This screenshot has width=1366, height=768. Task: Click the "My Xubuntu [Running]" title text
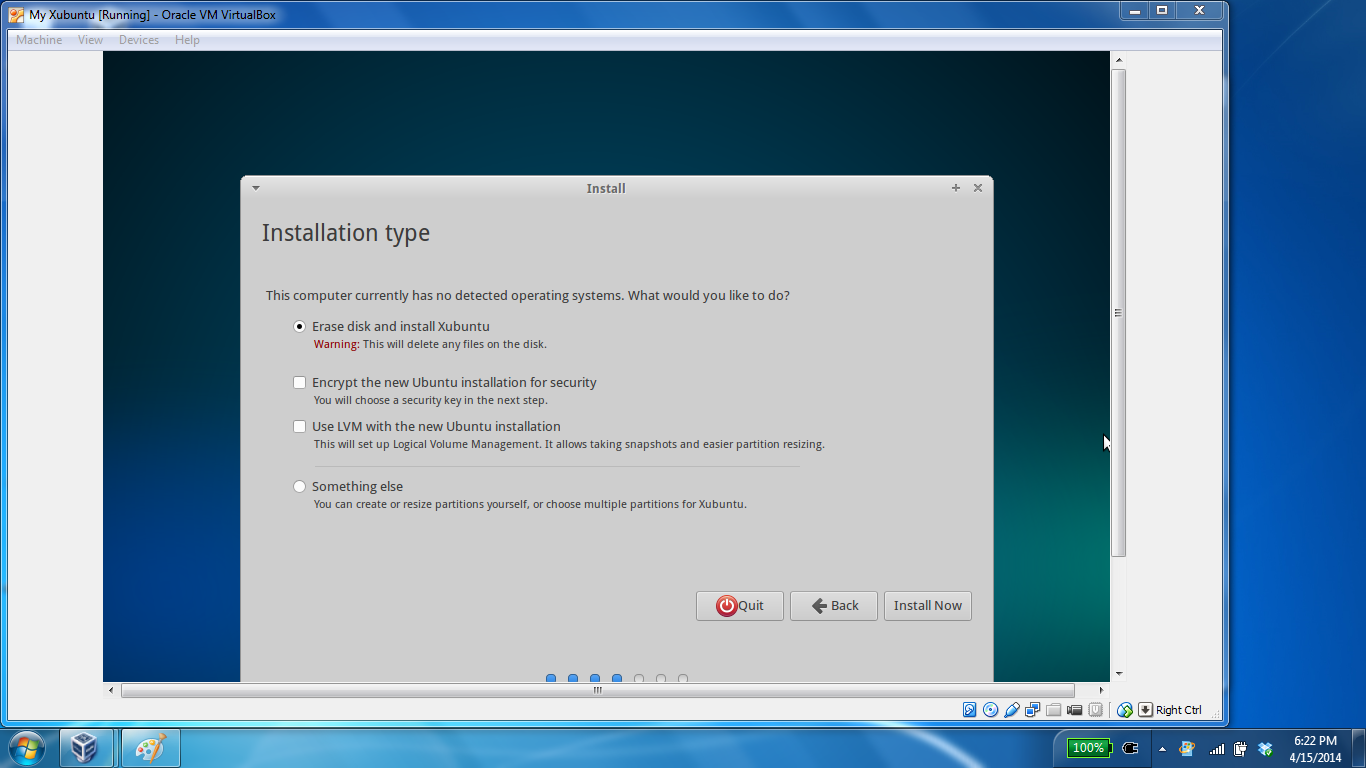pyautogui.click(x=152, y=15)
